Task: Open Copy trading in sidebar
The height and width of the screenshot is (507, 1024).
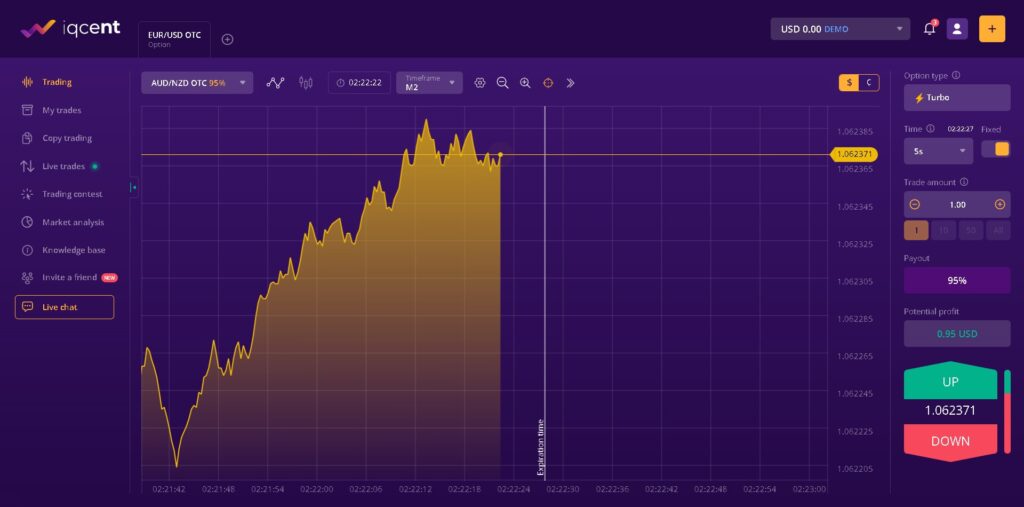Action: pyautogui.click(x=67, y=138)
